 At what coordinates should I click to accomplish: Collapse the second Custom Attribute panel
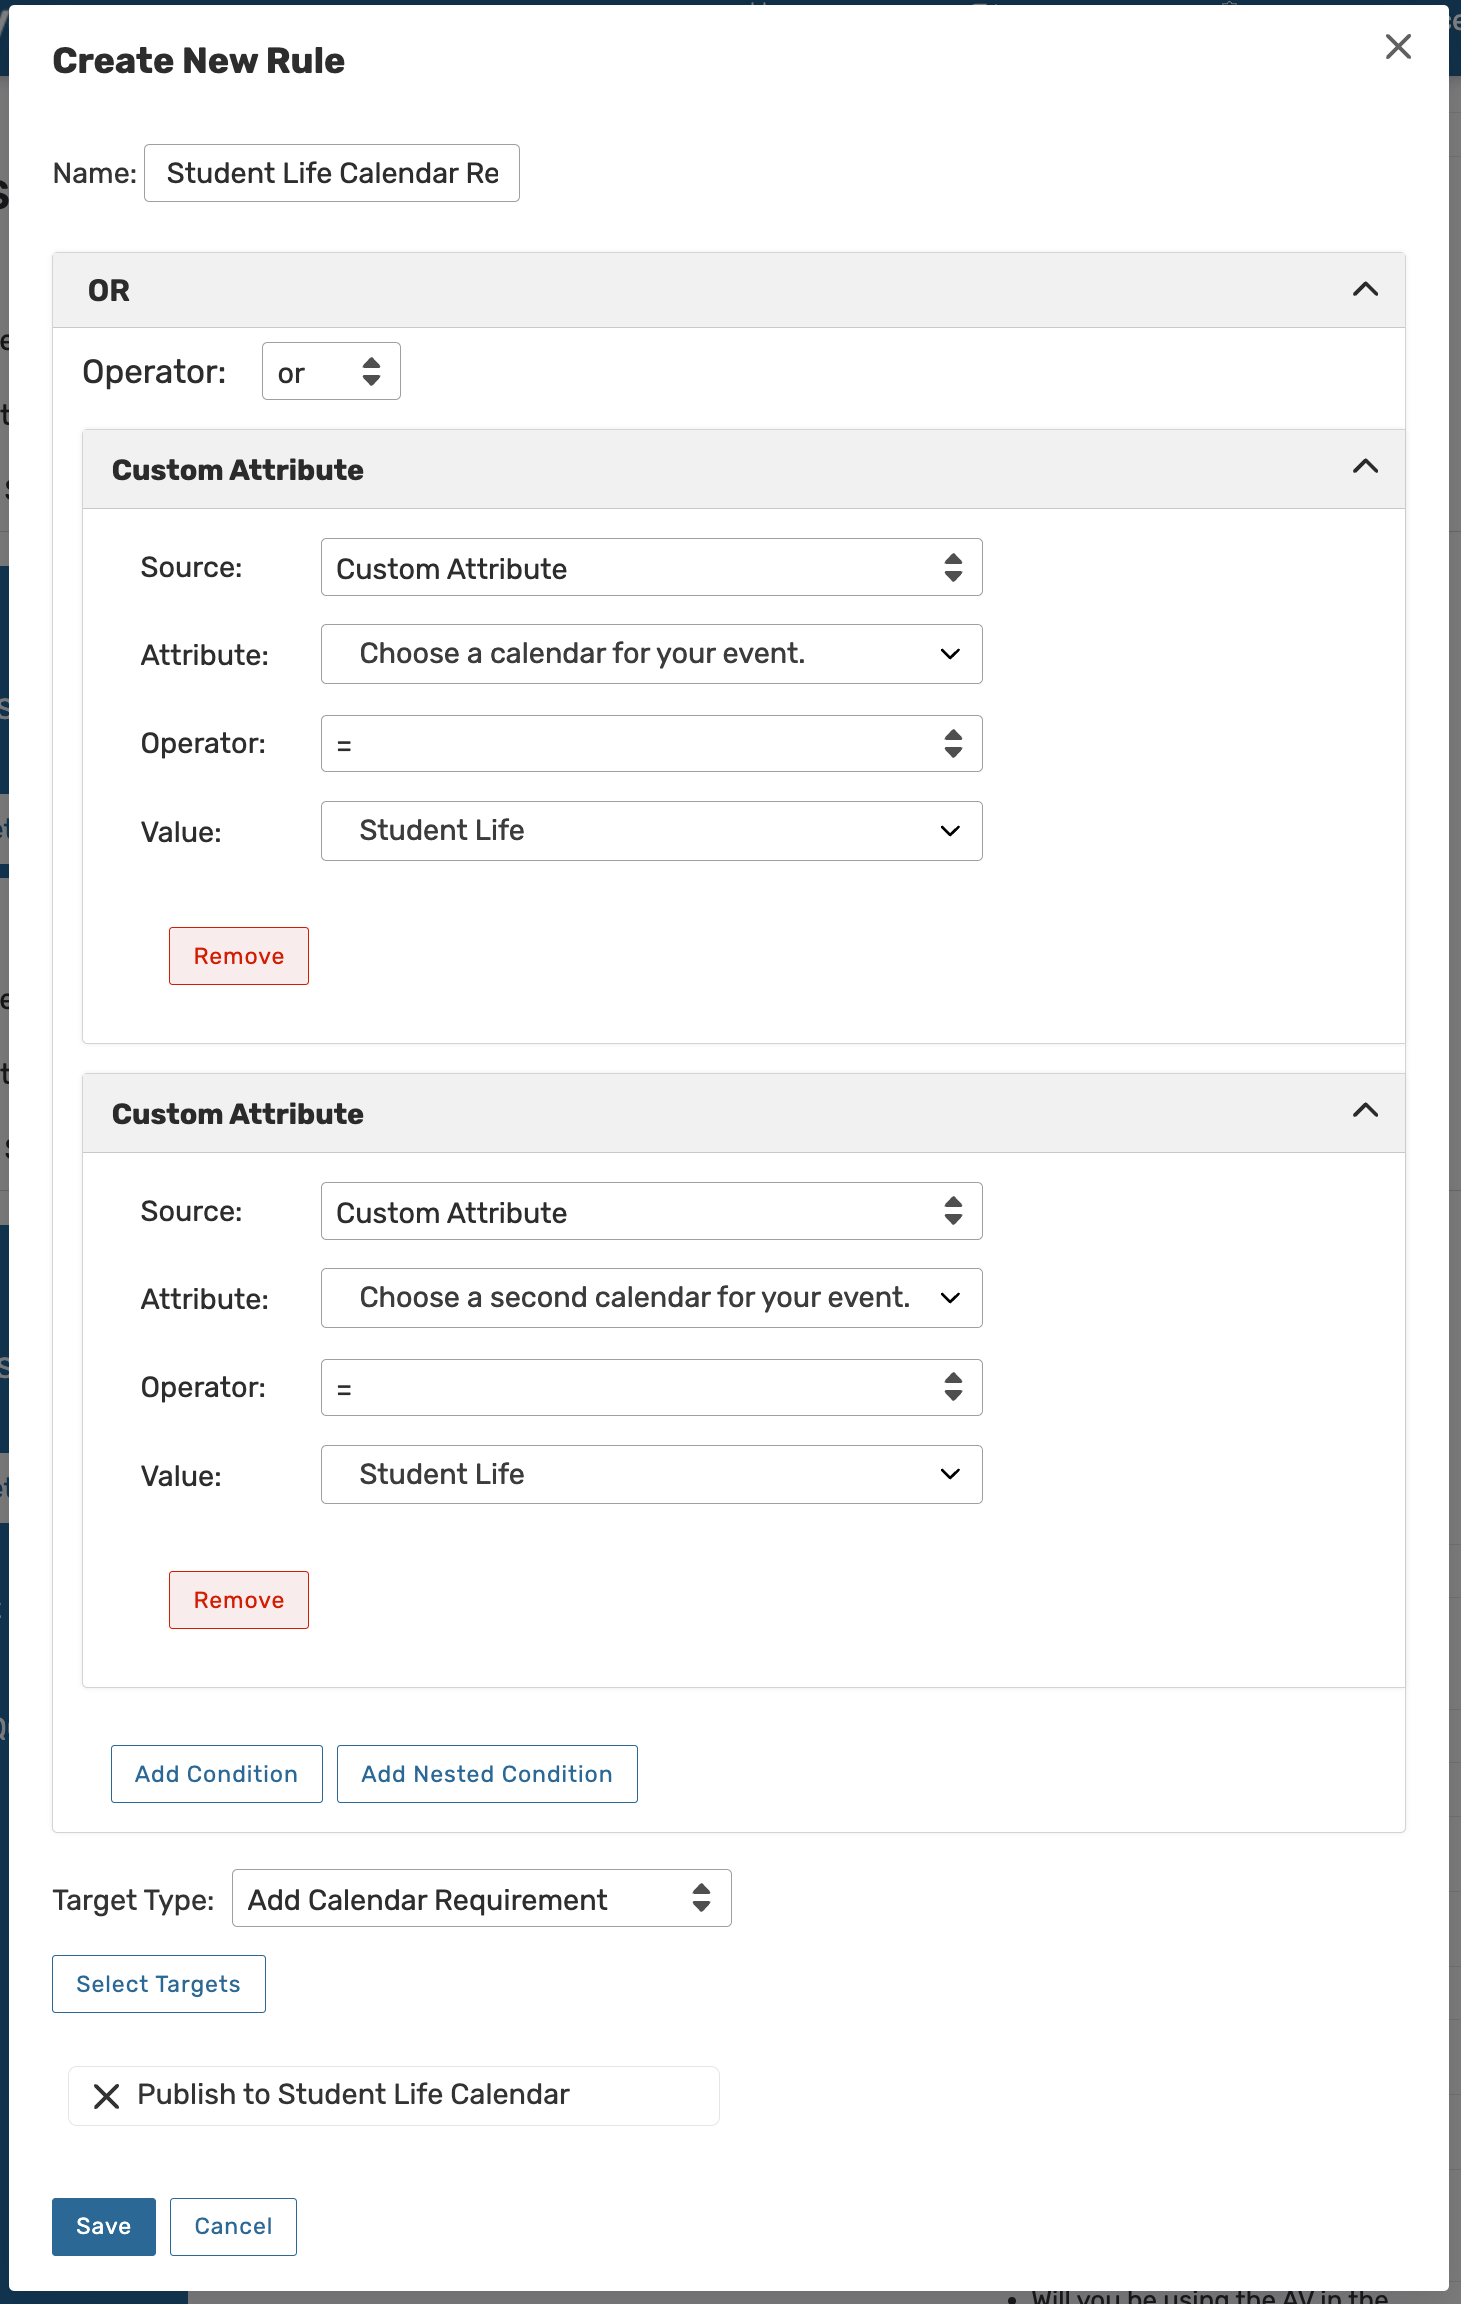tap(1365, 1111)
